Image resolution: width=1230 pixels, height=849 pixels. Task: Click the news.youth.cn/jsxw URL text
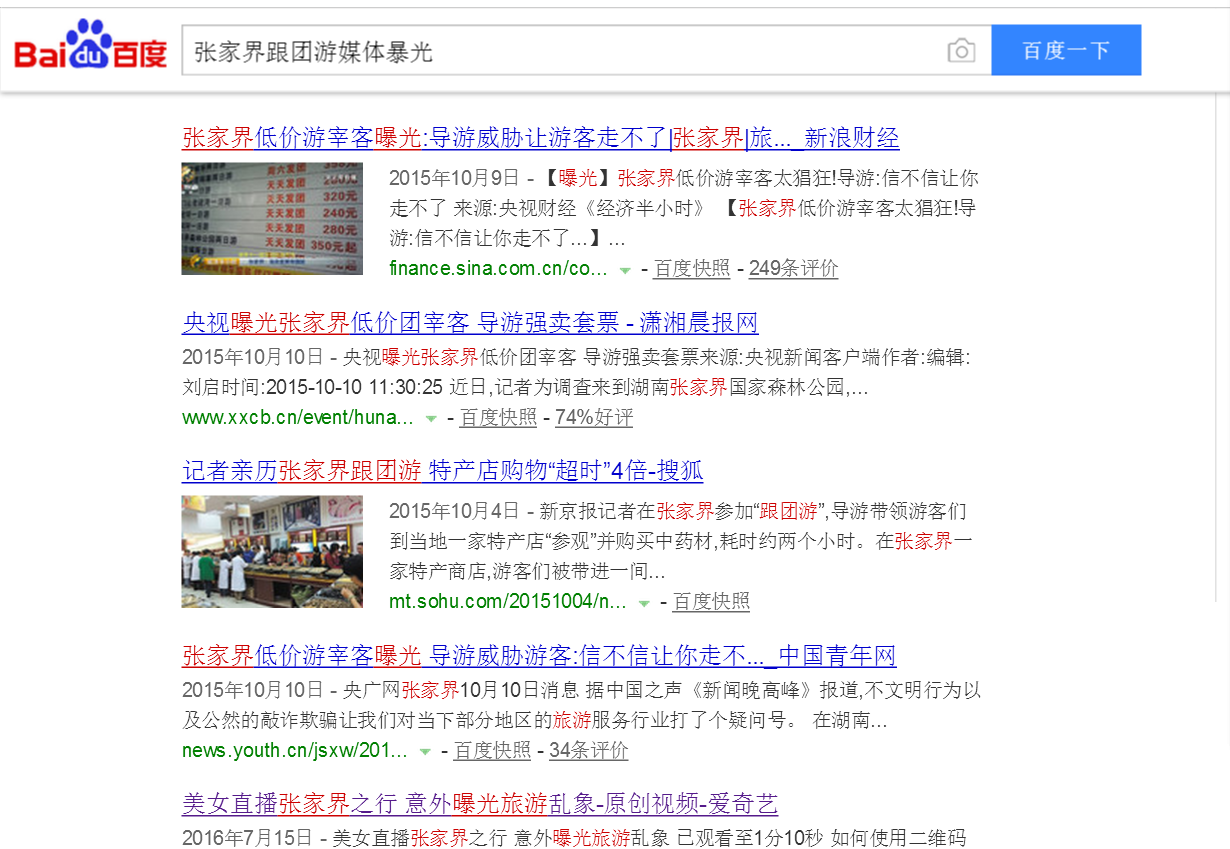(x=295, y=751)
